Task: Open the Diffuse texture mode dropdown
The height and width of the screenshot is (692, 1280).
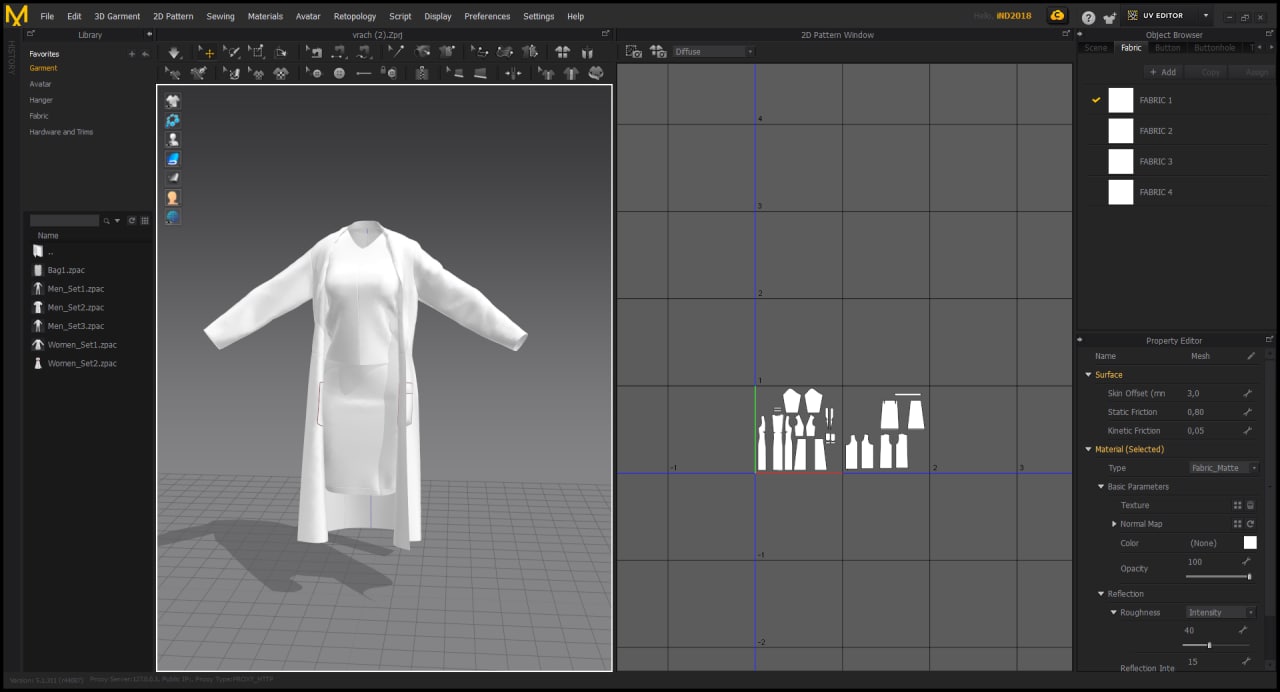Action: 714,52
